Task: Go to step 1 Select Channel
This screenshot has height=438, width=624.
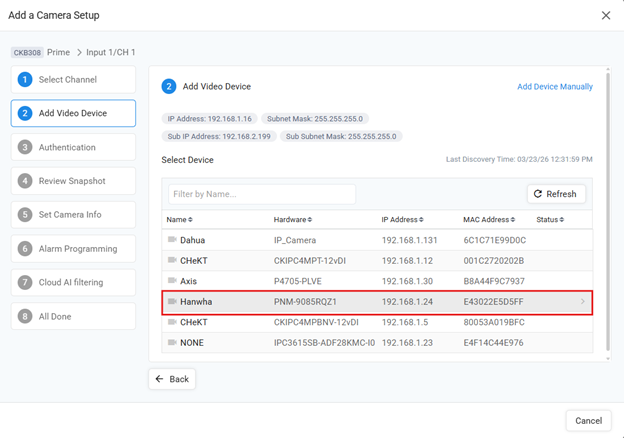Action: pos(73,80)
